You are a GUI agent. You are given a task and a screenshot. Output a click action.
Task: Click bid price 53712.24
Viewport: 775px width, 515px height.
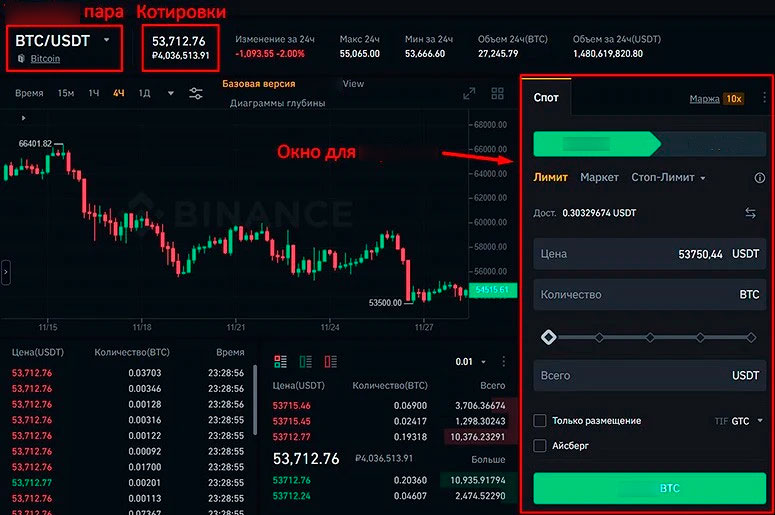[x=292, y=496]
